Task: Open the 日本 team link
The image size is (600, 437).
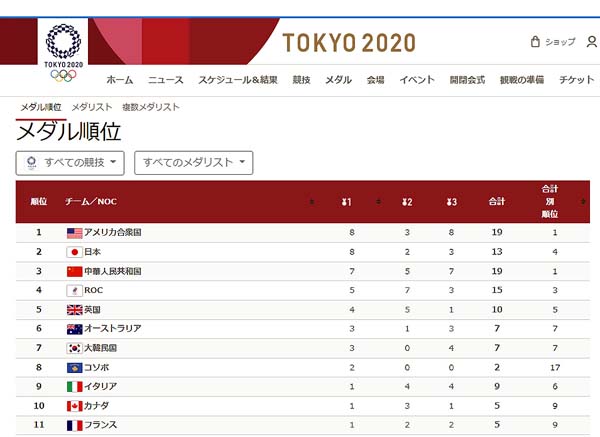Action: [95, 252]
